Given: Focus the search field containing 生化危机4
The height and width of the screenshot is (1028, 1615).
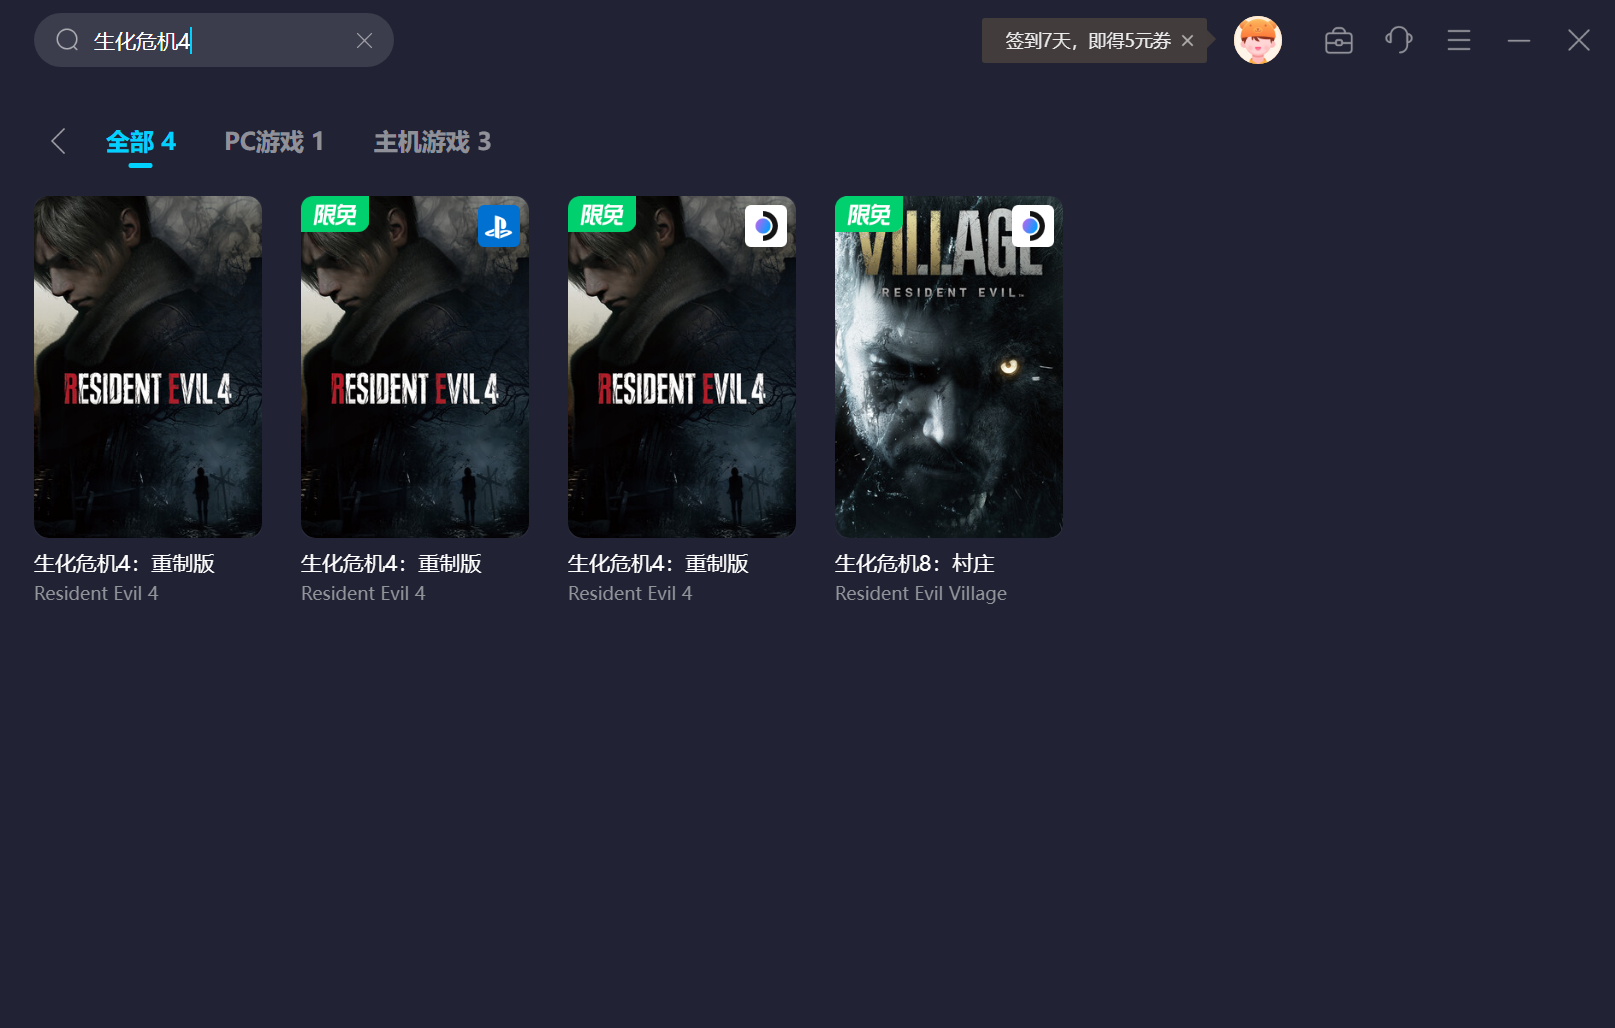Looking at the screenshot, I should 214,40.
